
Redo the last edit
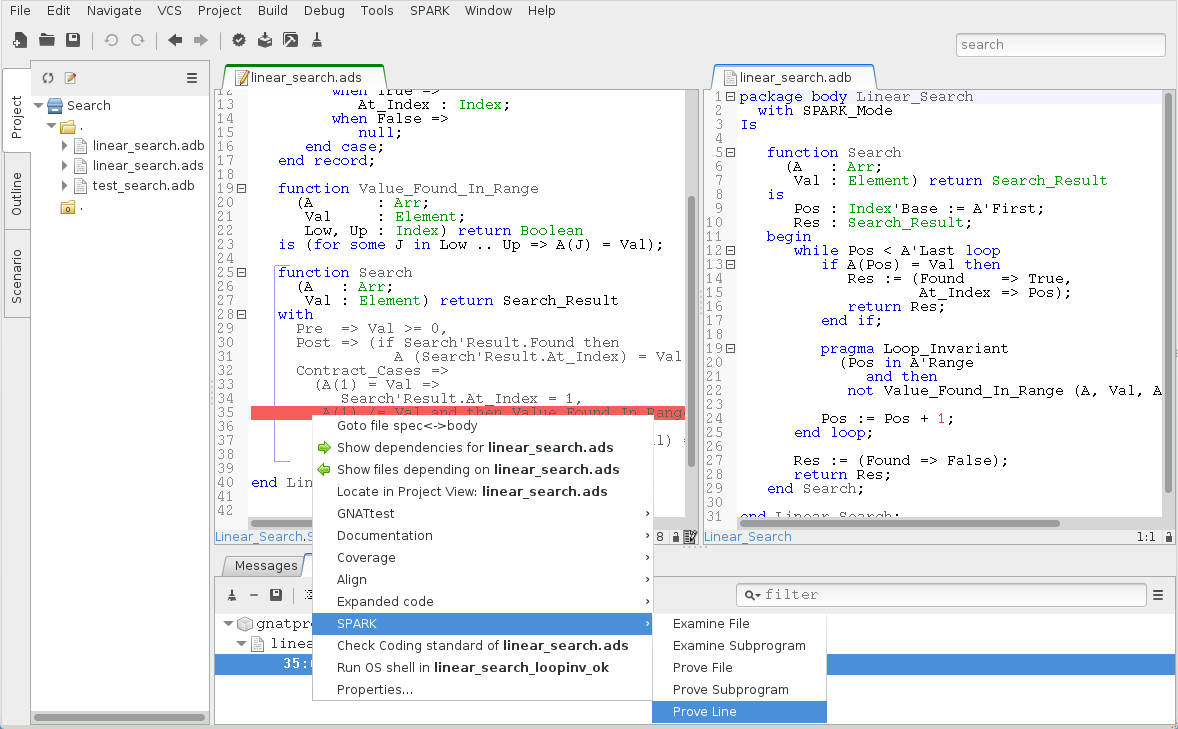(137, 40)
